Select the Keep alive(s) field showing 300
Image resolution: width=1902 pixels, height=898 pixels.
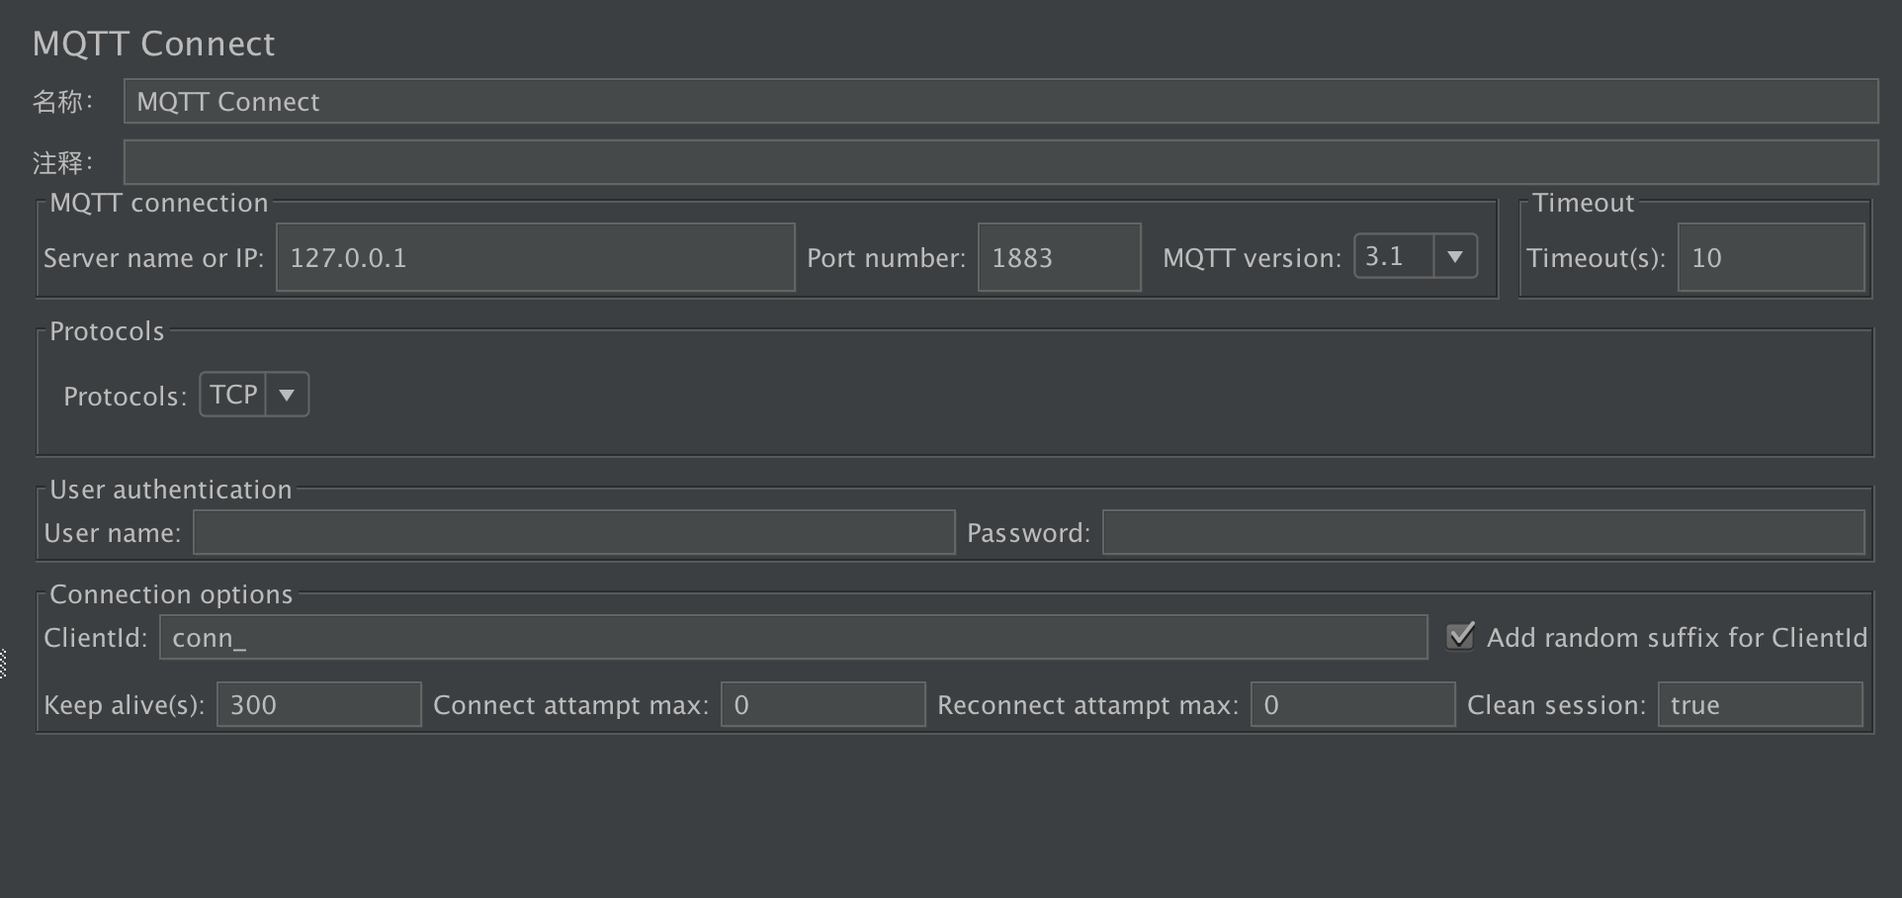(318, 704)
